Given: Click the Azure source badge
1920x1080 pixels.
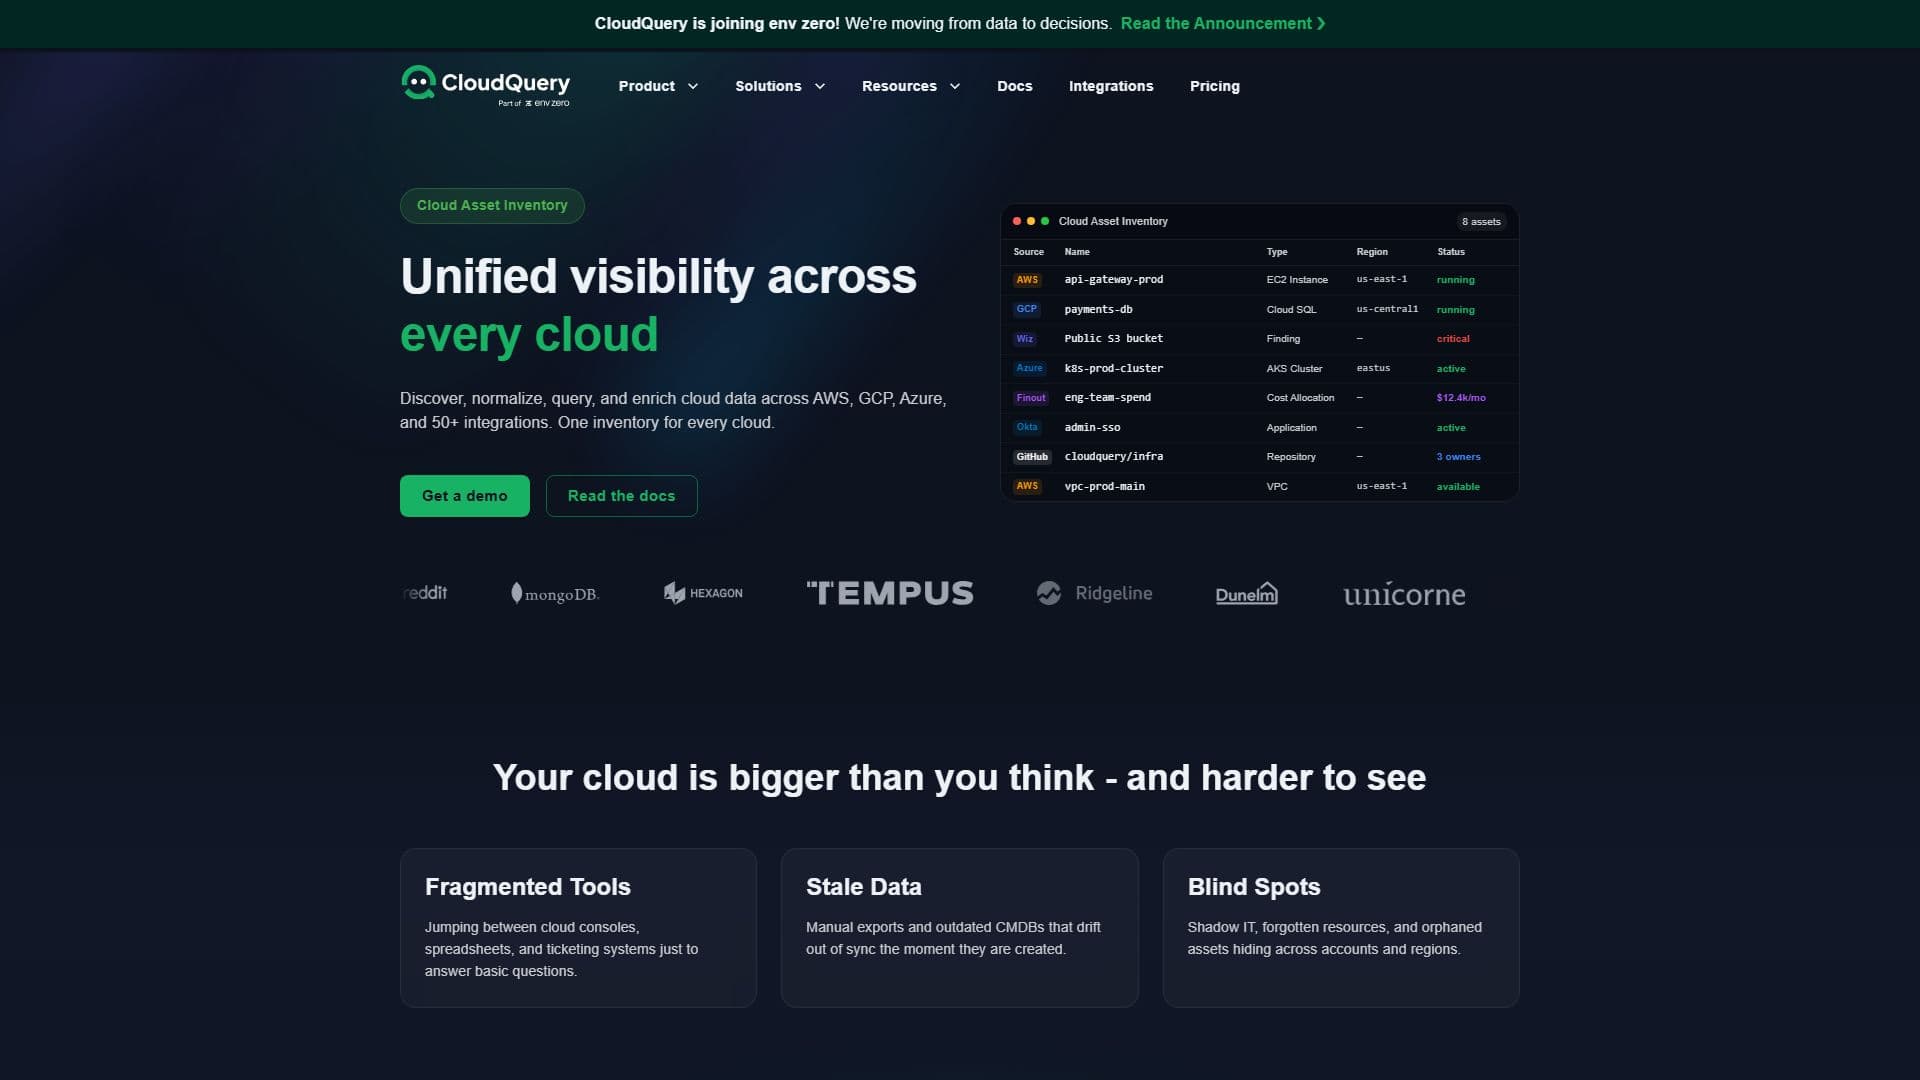Looking at the screenshot, I should click(1029, 368).
